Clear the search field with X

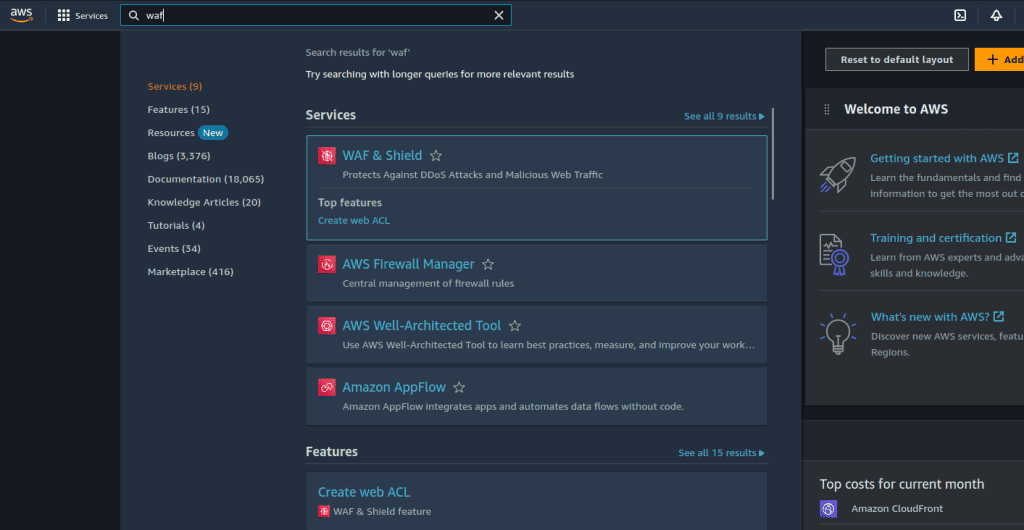coord(499,16)
